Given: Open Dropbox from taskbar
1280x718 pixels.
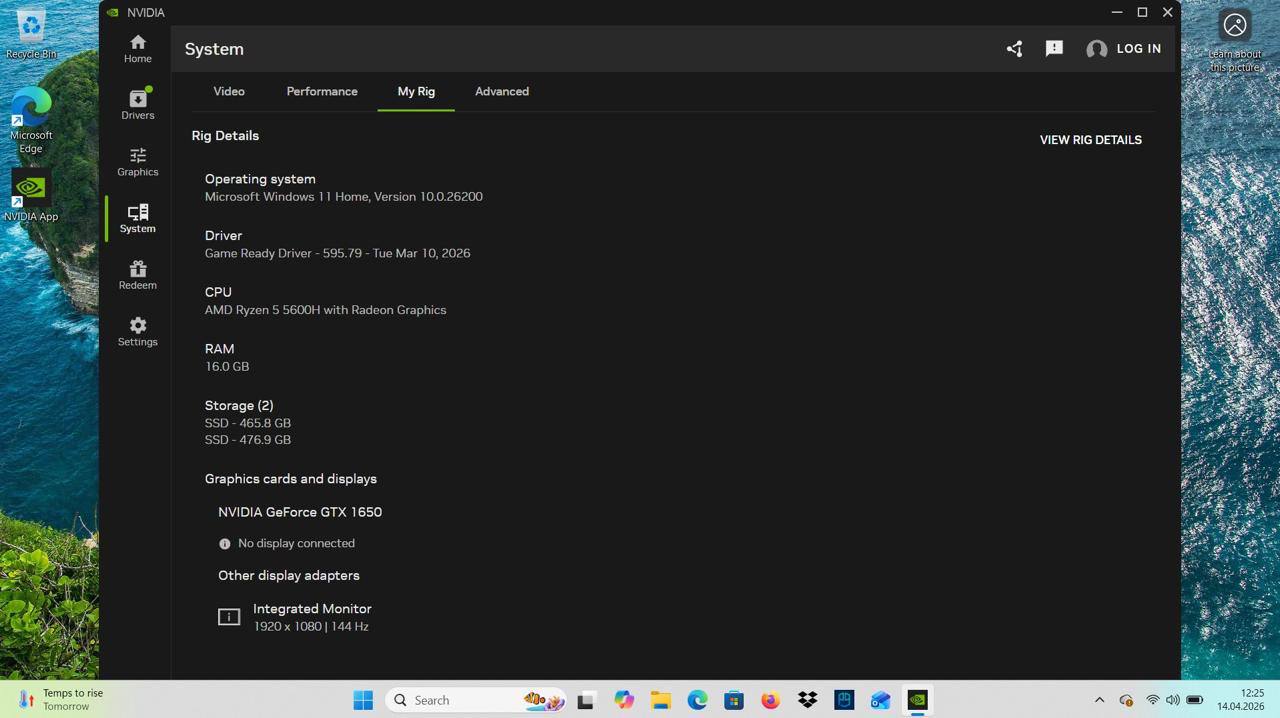Looking at the screenshot, I should tap(807, 700).
